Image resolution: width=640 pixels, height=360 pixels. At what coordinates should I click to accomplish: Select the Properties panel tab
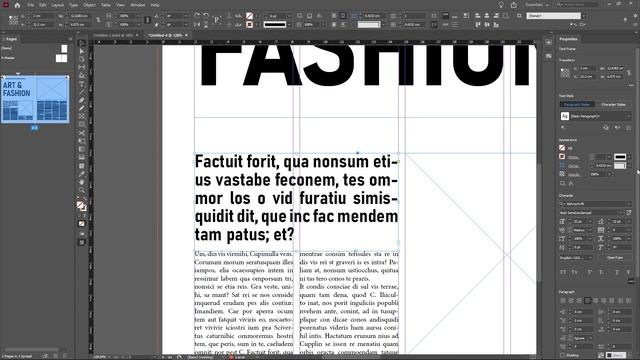pos(568,39)
